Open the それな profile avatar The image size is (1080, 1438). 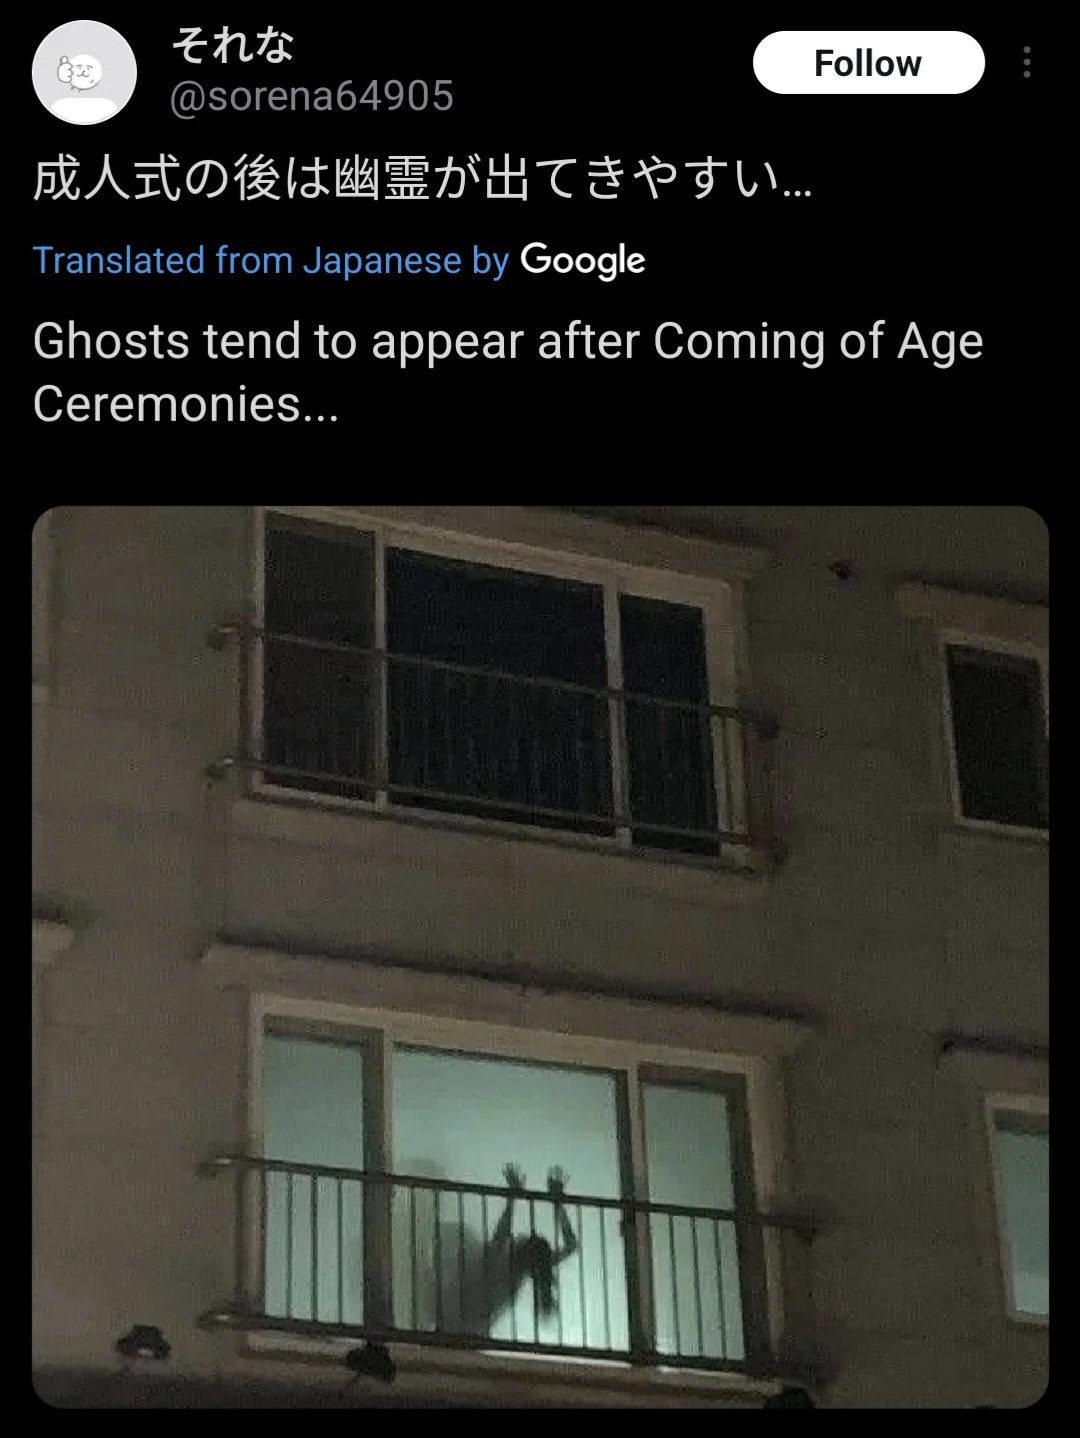tap(84, 72)
